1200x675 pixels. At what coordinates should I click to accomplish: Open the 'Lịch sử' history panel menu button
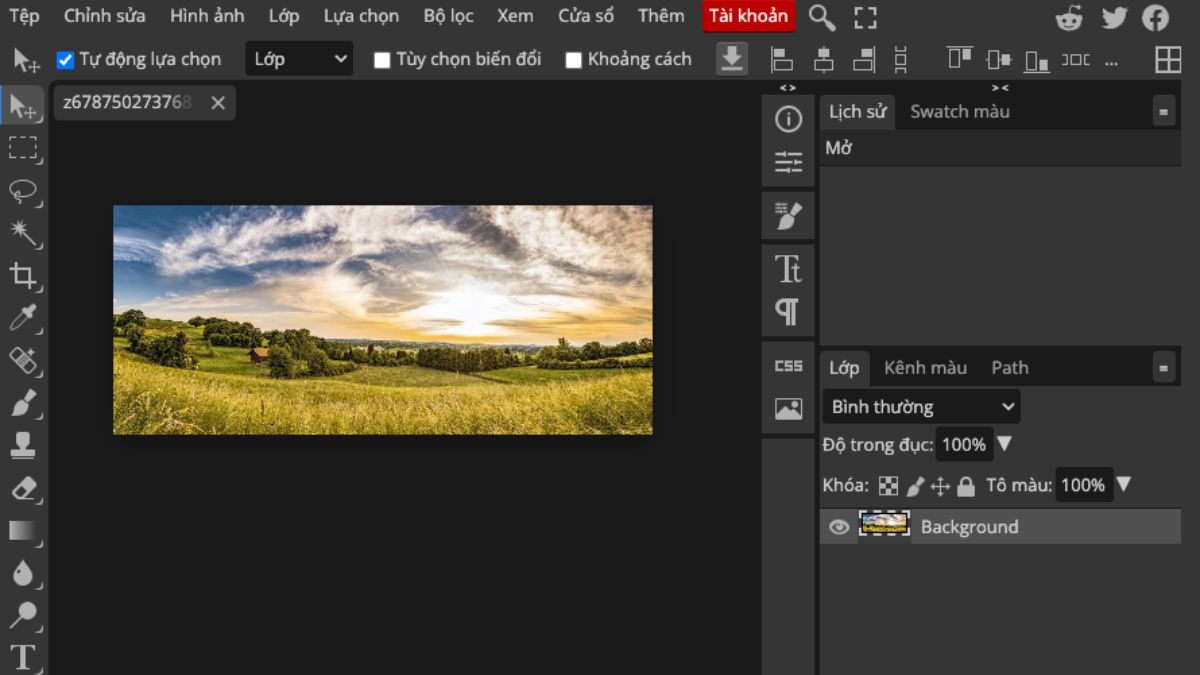1164,112
